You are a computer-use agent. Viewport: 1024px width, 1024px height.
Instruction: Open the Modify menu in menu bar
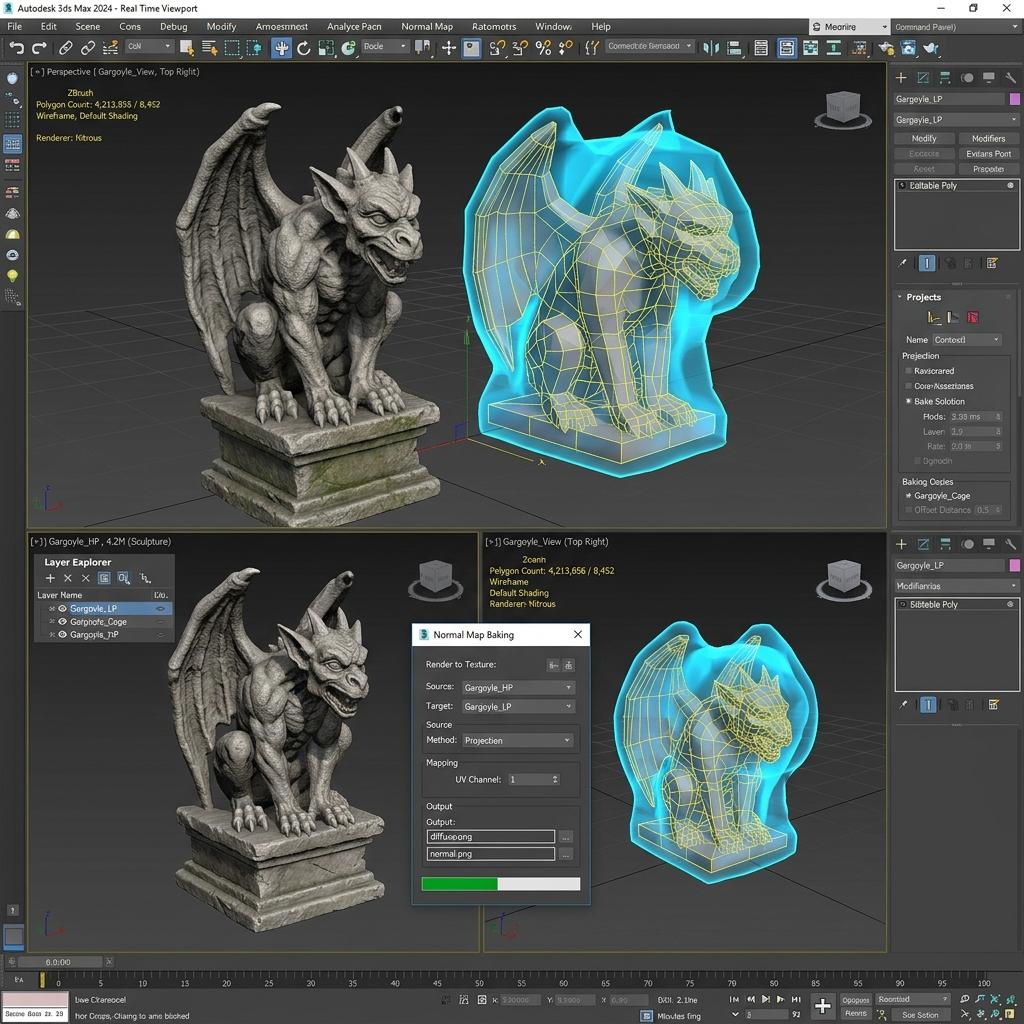(x=221, y=26)
